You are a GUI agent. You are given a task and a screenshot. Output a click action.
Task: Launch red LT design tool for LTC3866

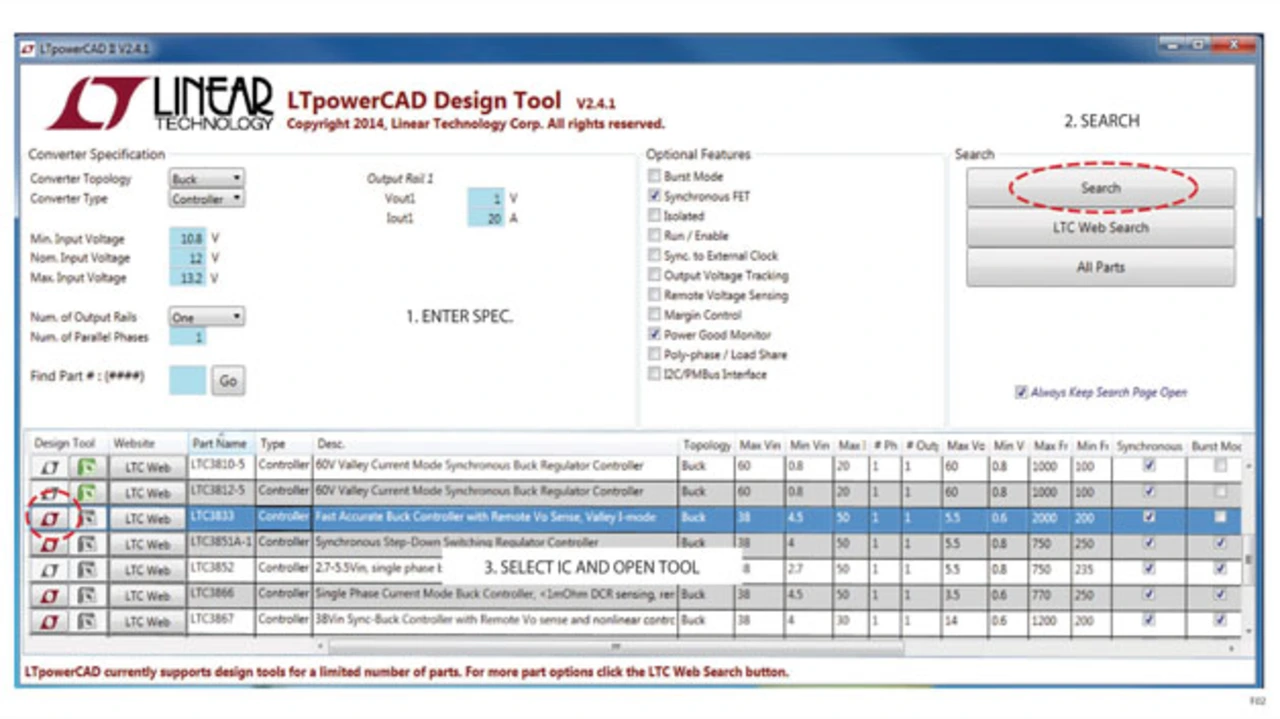[x=49, y=596]
